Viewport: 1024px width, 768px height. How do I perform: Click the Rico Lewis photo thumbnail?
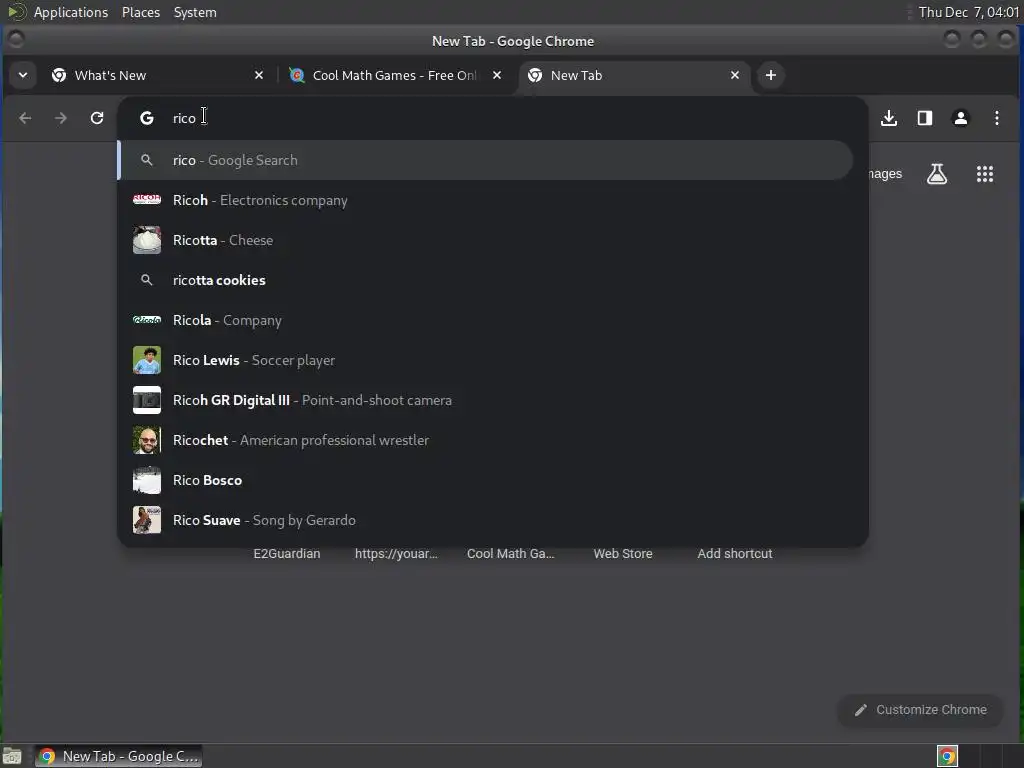tap(147, 360)
